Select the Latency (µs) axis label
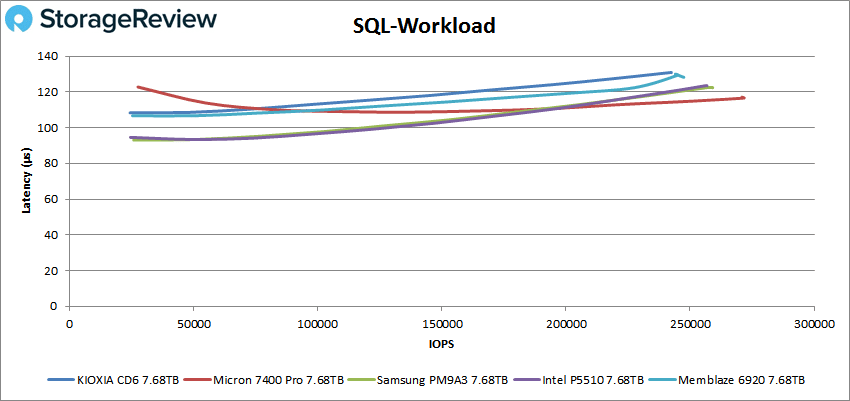Viewport: 850px width, 401px height. tap(25, 180)
